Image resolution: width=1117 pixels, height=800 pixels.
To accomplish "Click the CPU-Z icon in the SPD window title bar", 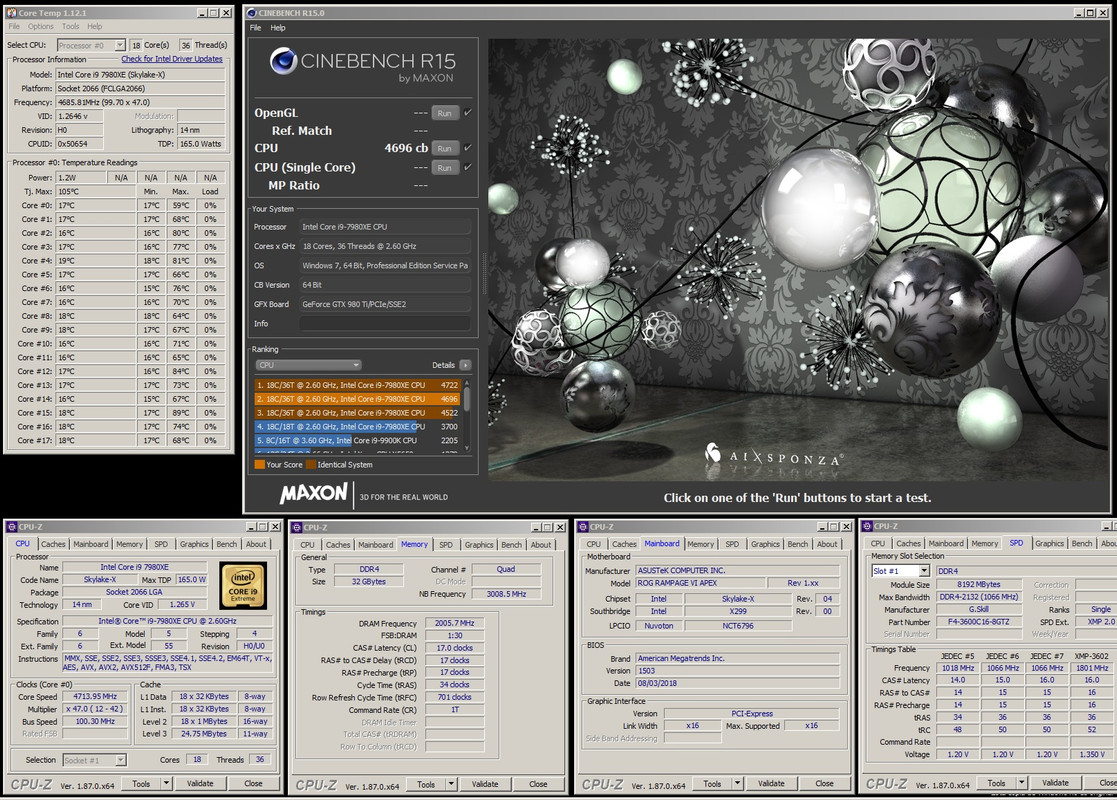I will click(867, 526).
